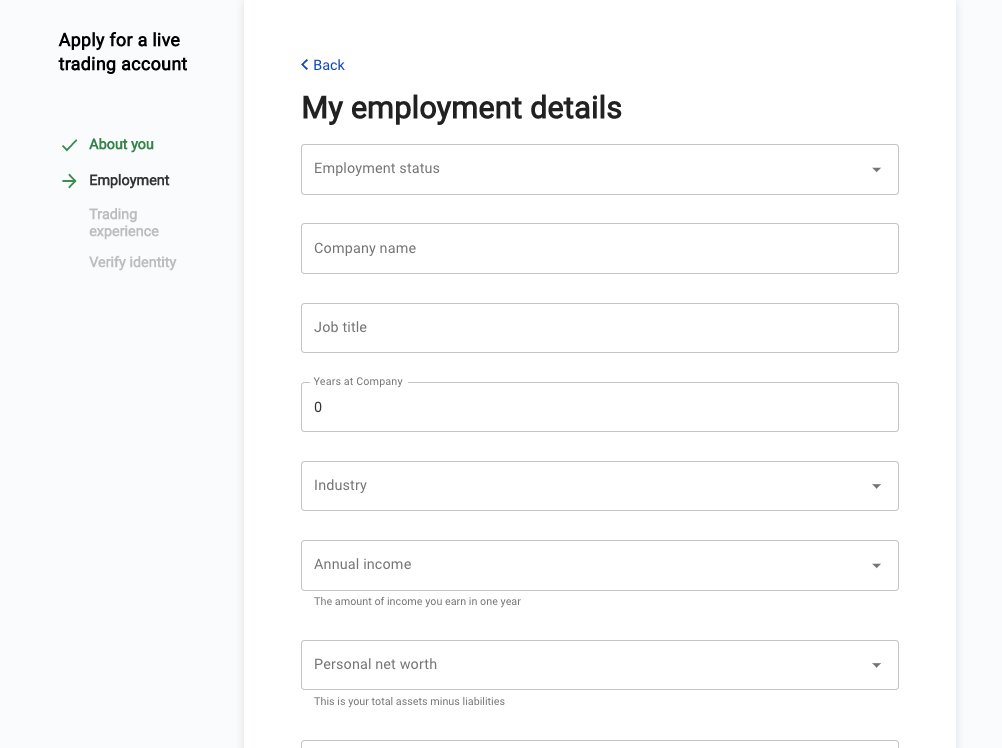The height and width of the screenshot is (748, 1002).
Task: Click the Industry dropdown arrow
Action: click(x=876, y=486)
